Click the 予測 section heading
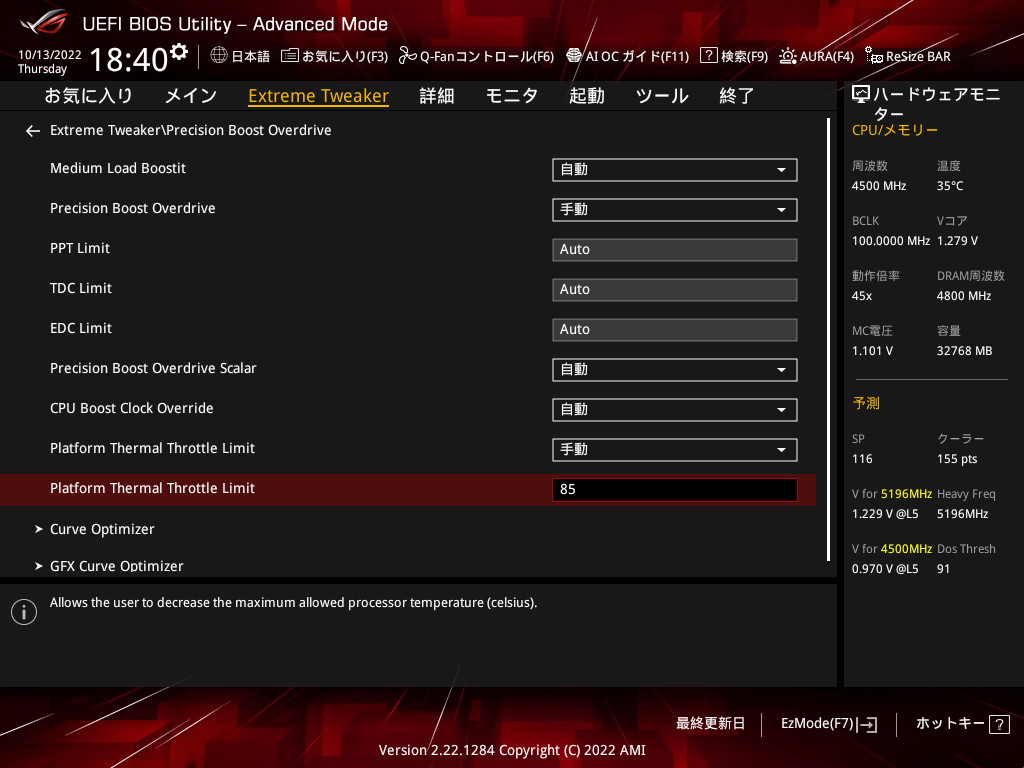 click(x=866, y=404)
